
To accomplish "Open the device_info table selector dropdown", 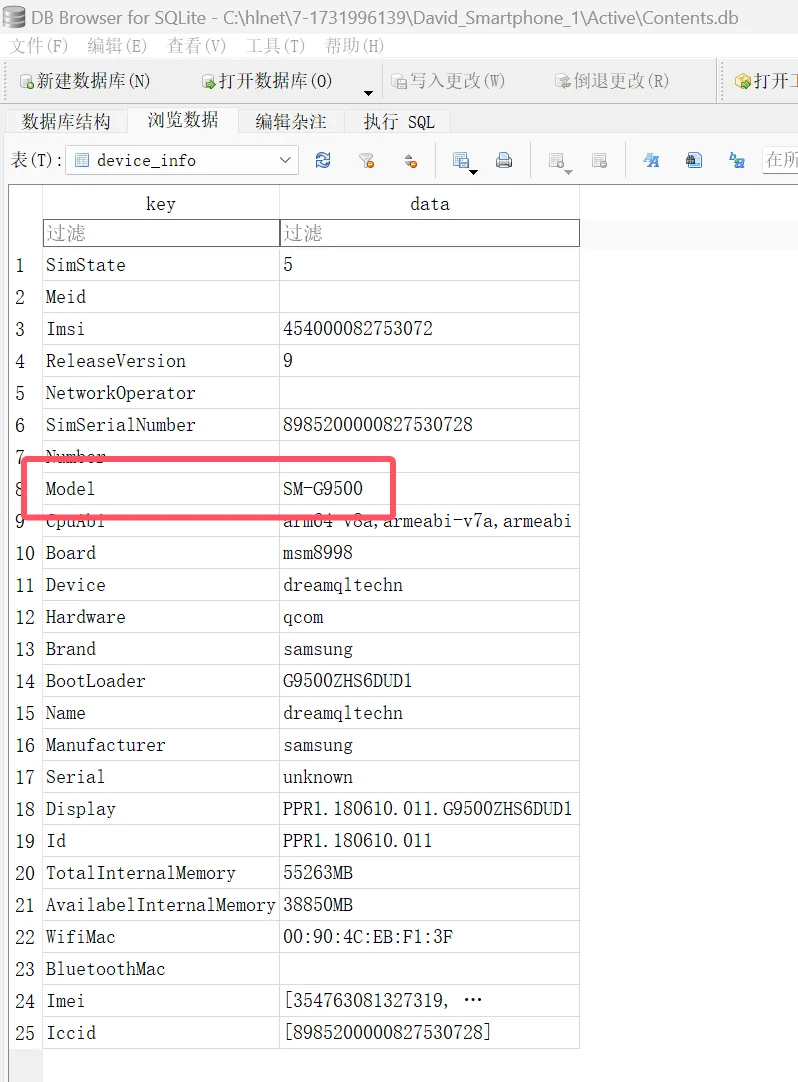I will (x=182, y=160).
